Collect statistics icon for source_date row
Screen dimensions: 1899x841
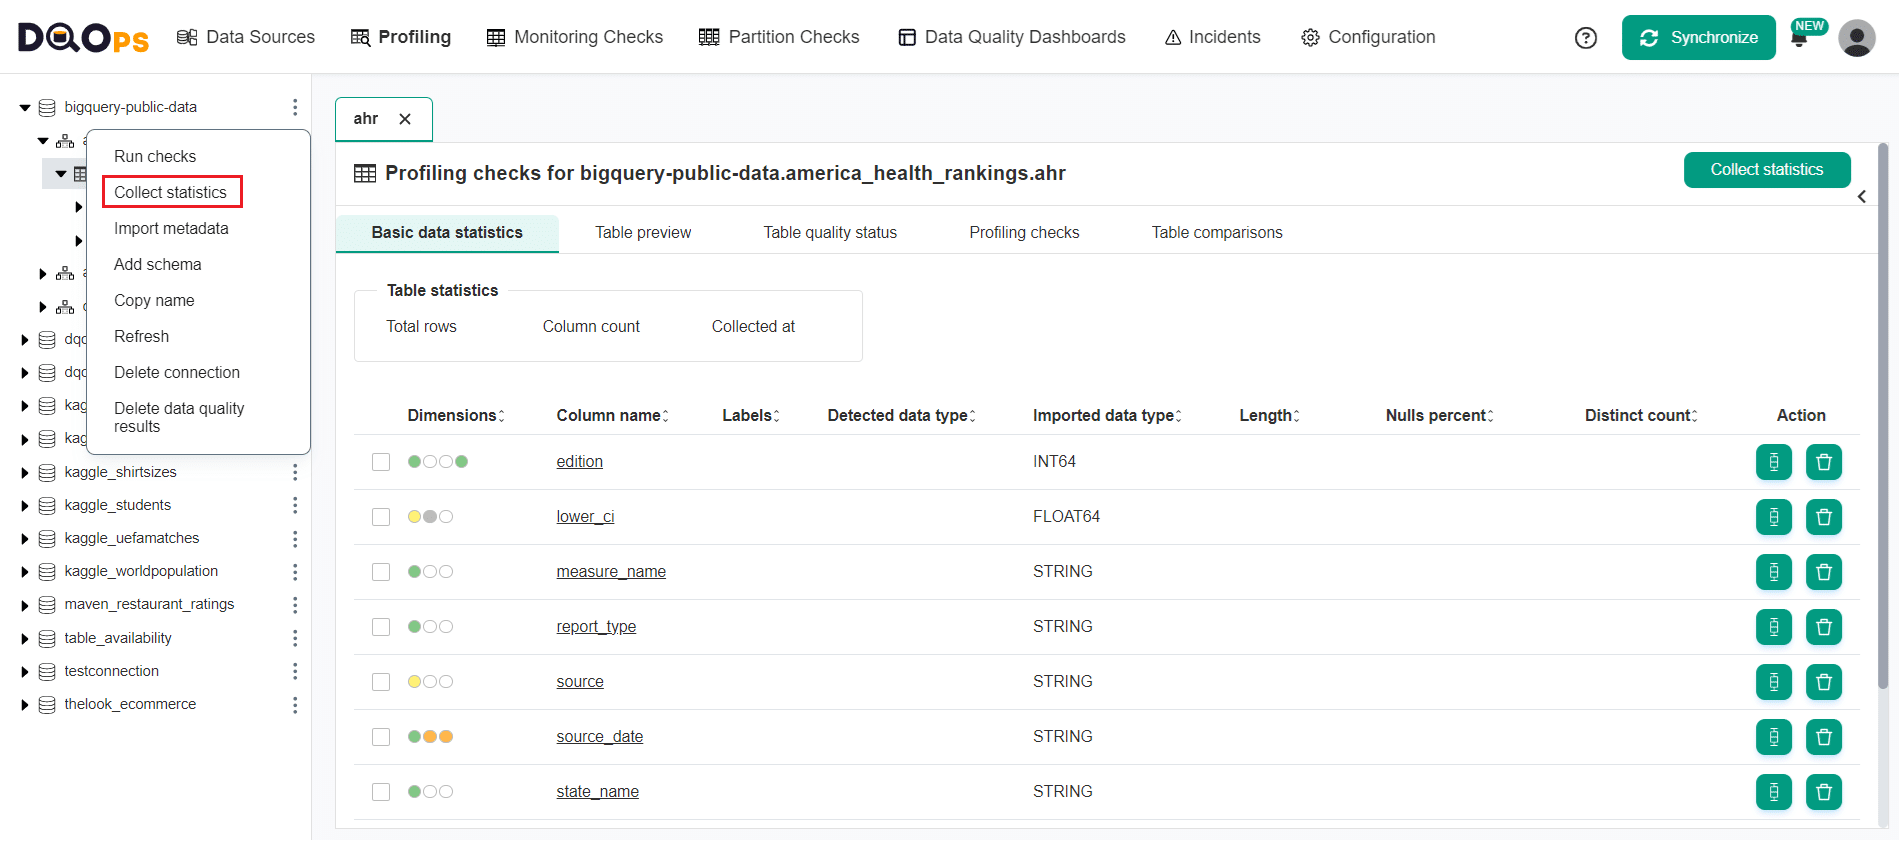pos(1773,737)
